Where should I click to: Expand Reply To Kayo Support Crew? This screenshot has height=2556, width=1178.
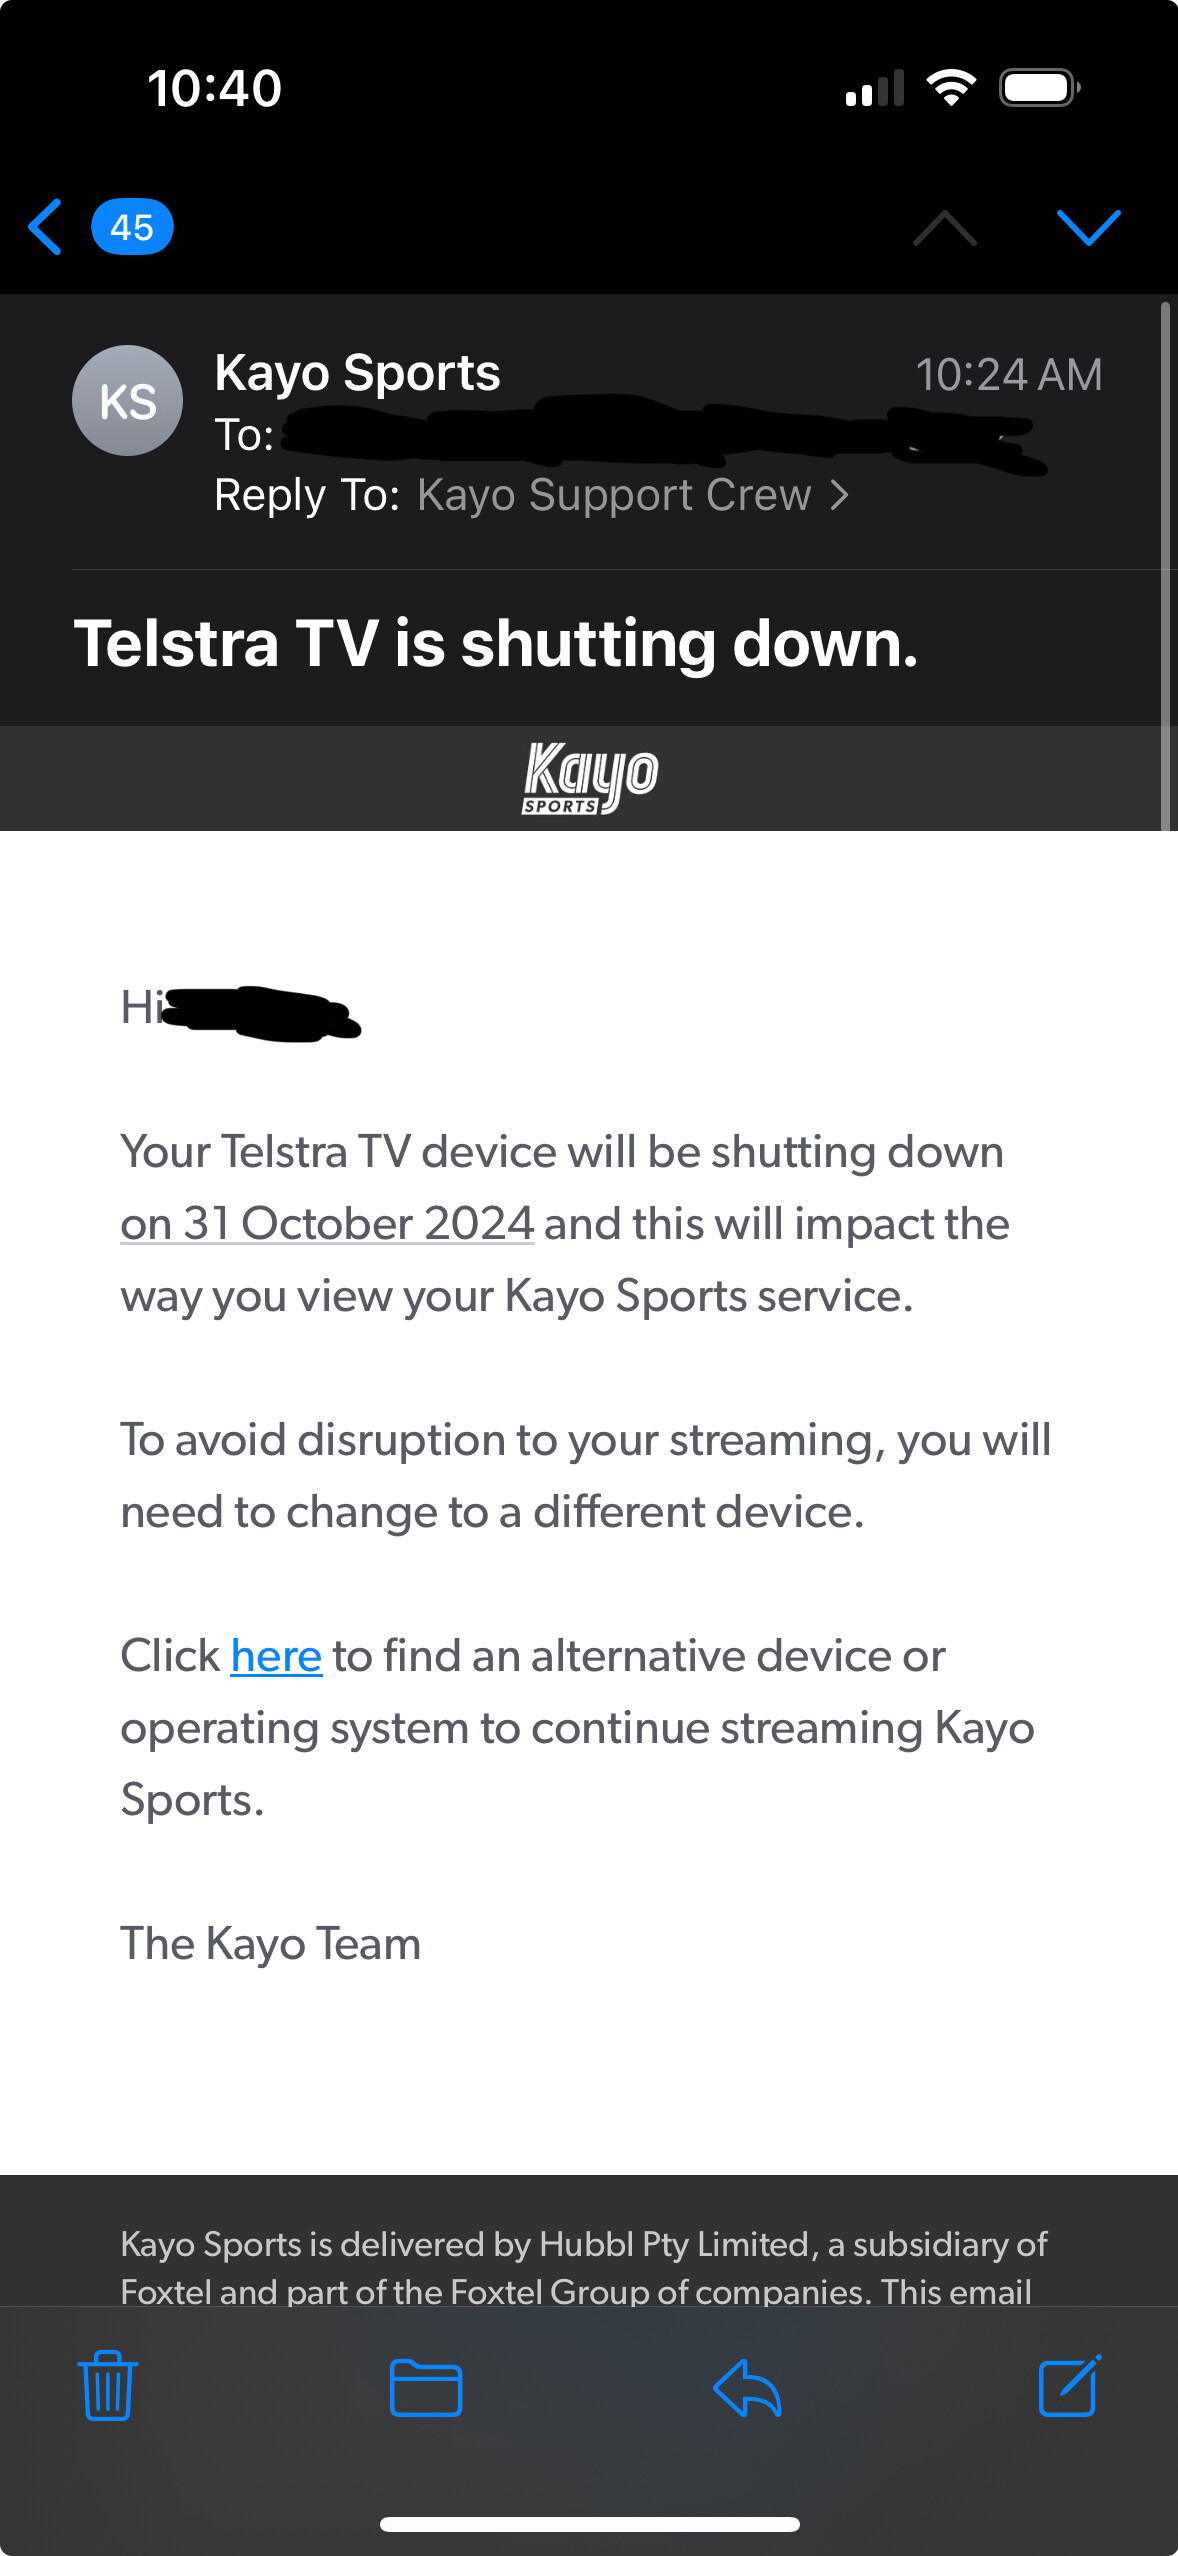[x=632, y=495]
